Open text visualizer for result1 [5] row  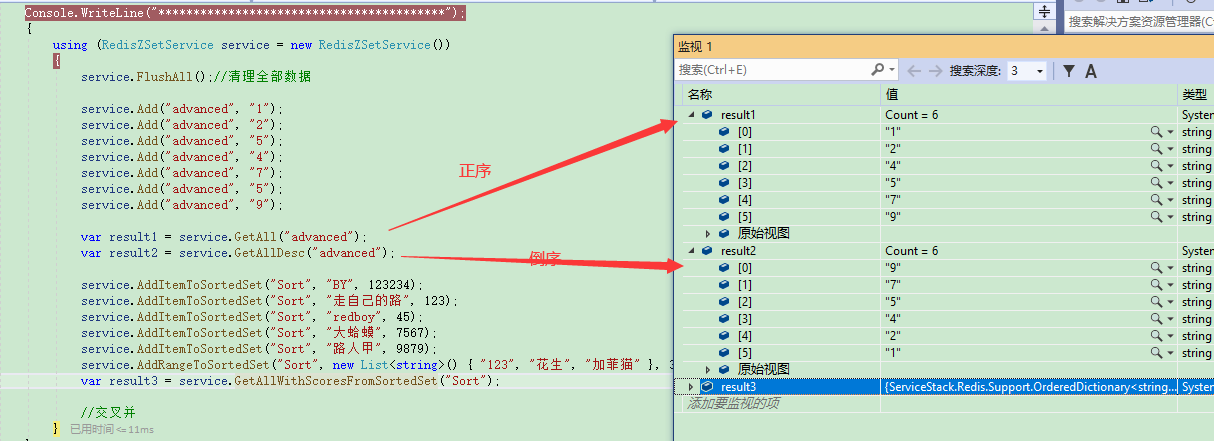pyautogui.click(x=1155, y=217)
